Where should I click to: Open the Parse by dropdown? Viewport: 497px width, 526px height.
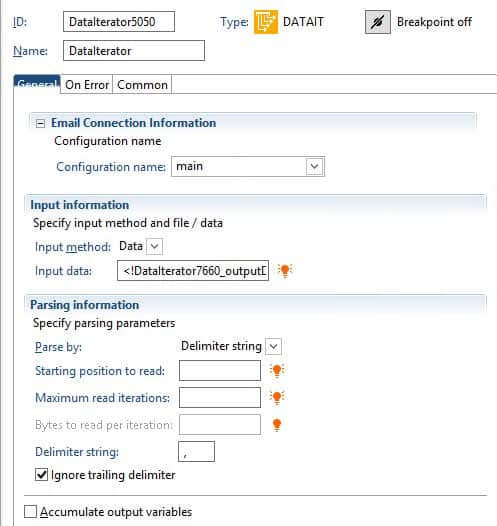(x=273, y=347)
